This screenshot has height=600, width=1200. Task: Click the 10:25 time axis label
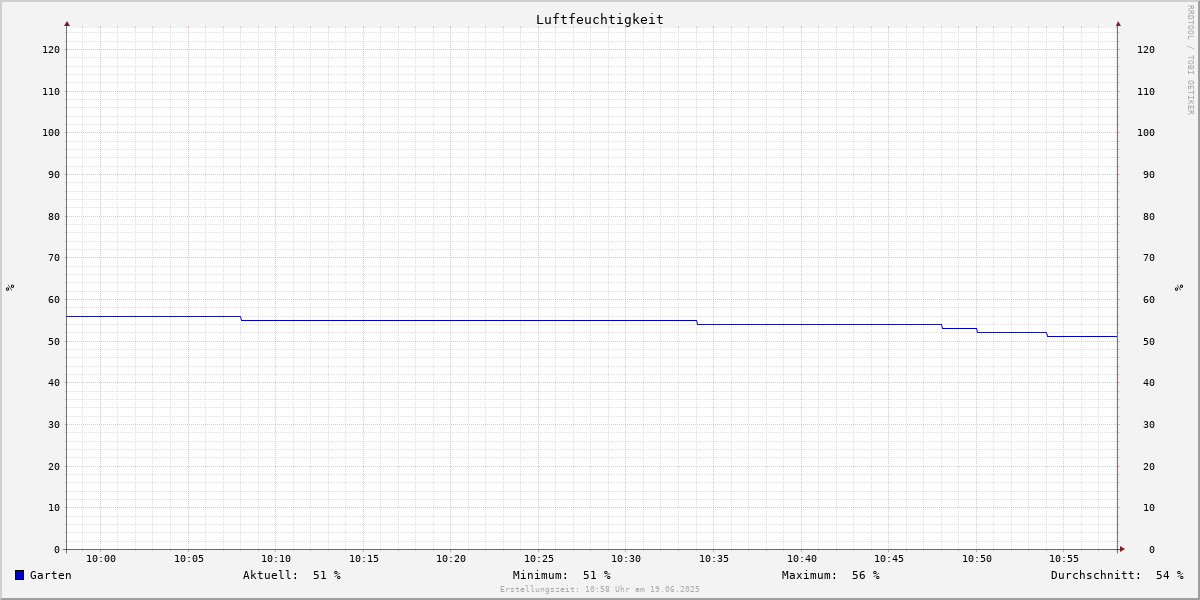[539, 559]
